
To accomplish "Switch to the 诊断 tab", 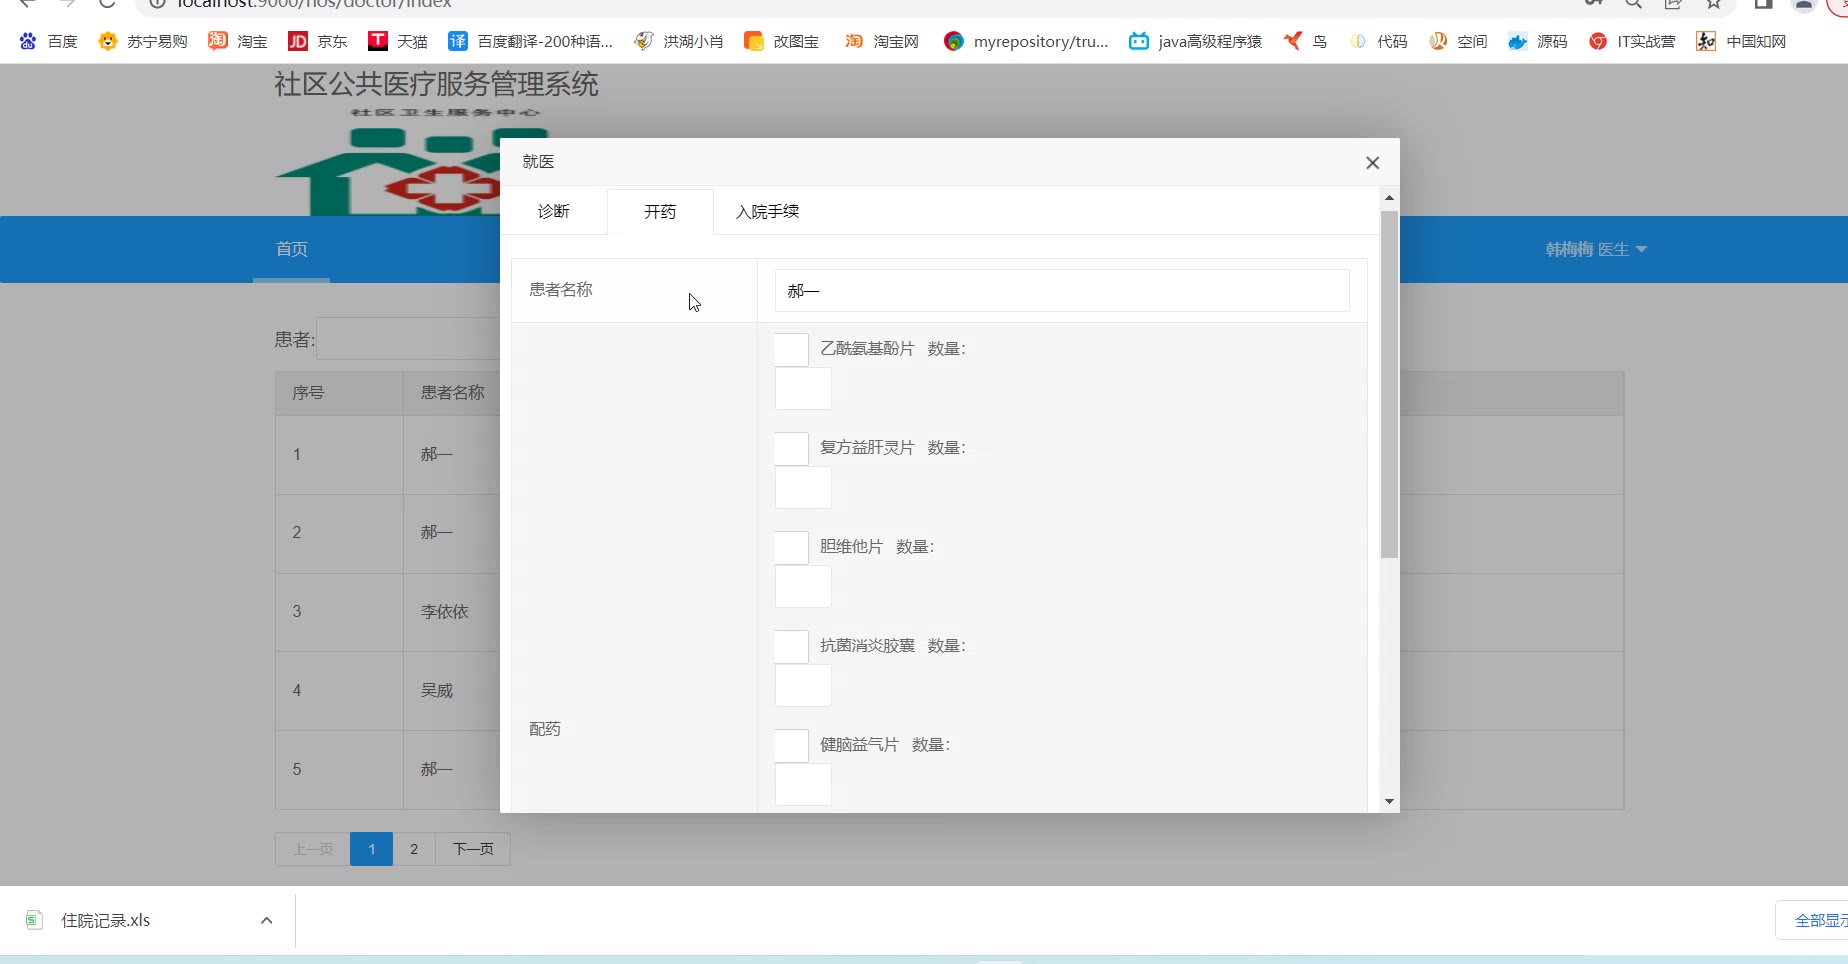I will coord(553,212).
